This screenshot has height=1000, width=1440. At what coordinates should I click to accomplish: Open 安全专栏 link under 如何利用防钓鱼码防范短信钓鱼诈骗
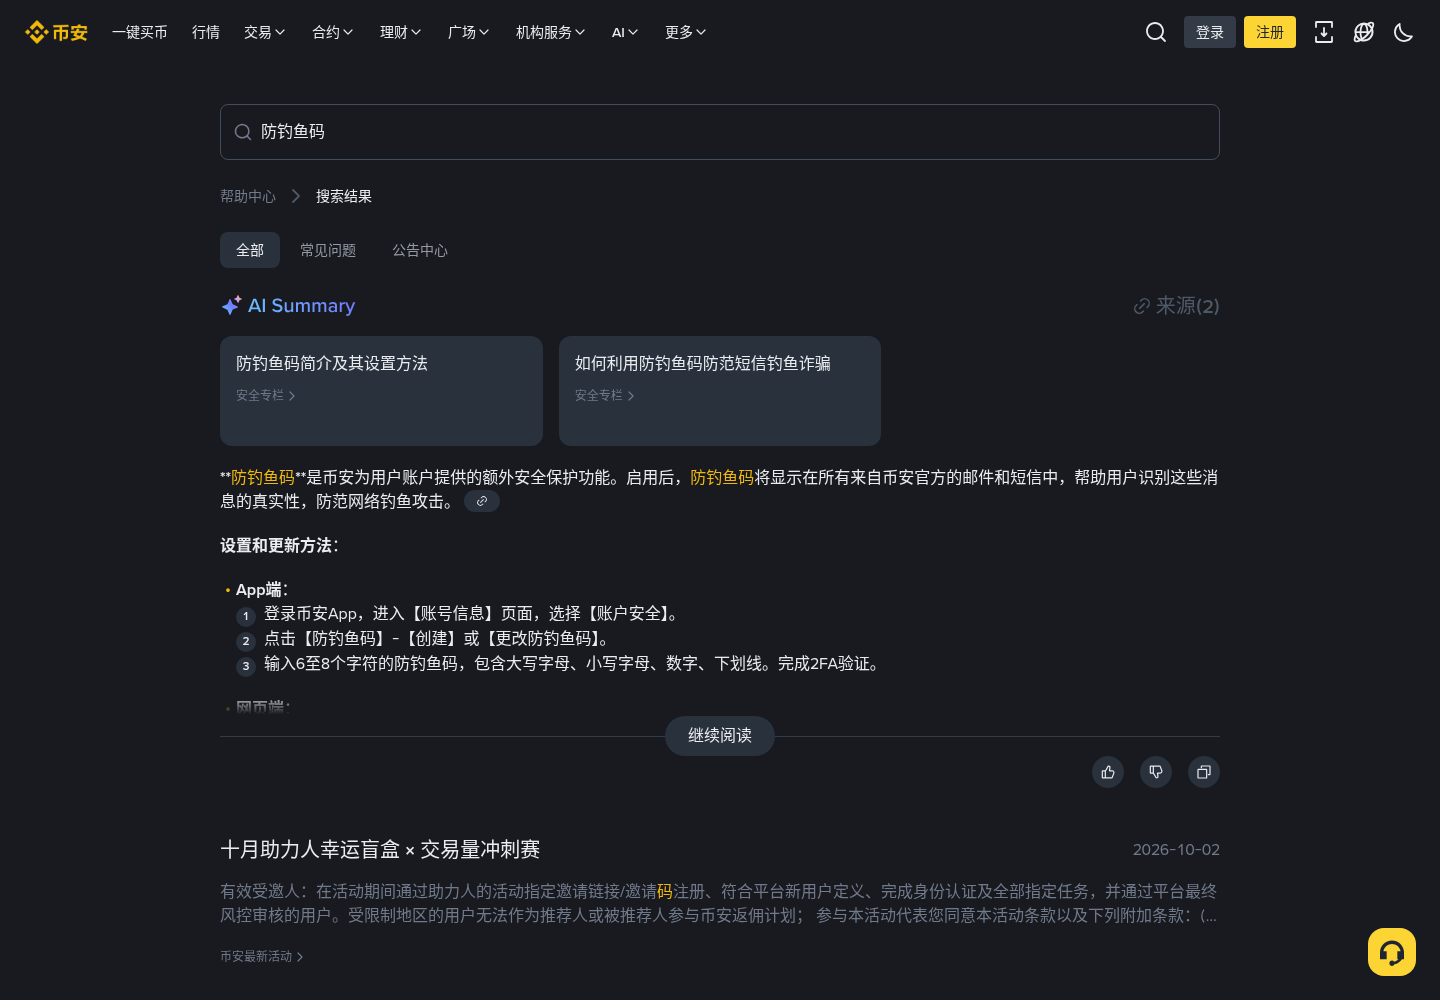click(x=605, y=396)
